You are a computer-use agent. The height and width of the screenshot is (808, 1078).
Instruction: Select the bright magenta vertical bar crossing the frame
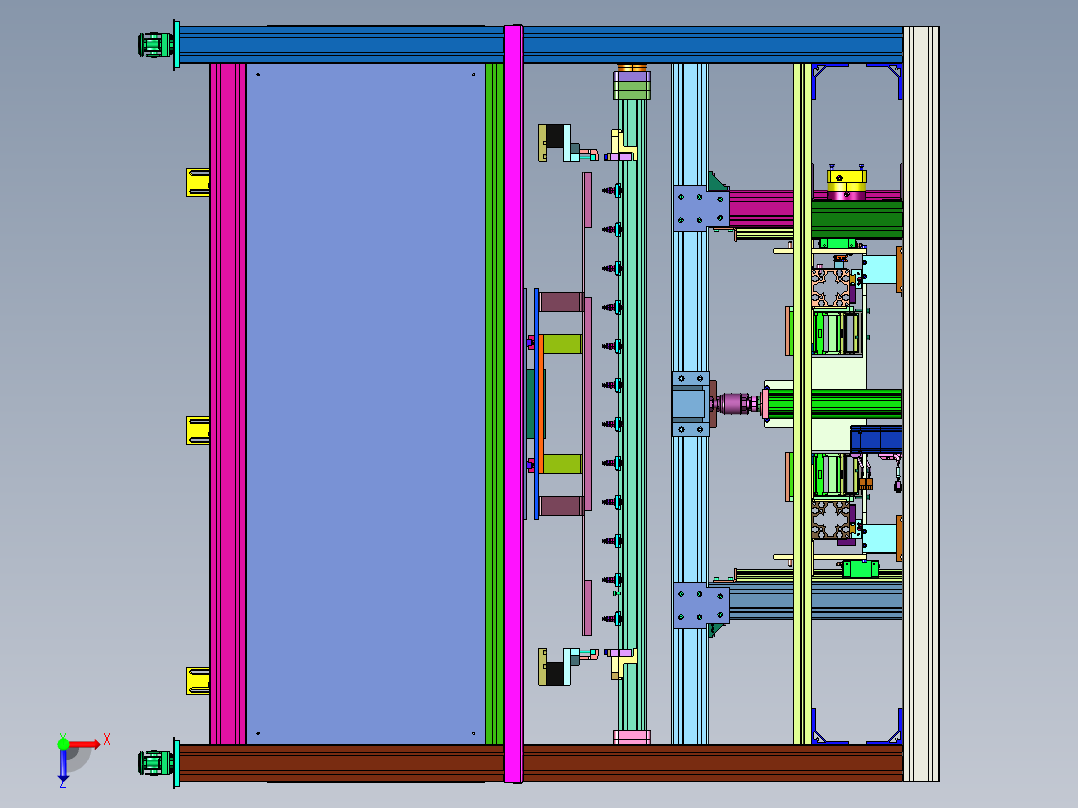pyautogui.click(x=513, y=404)
